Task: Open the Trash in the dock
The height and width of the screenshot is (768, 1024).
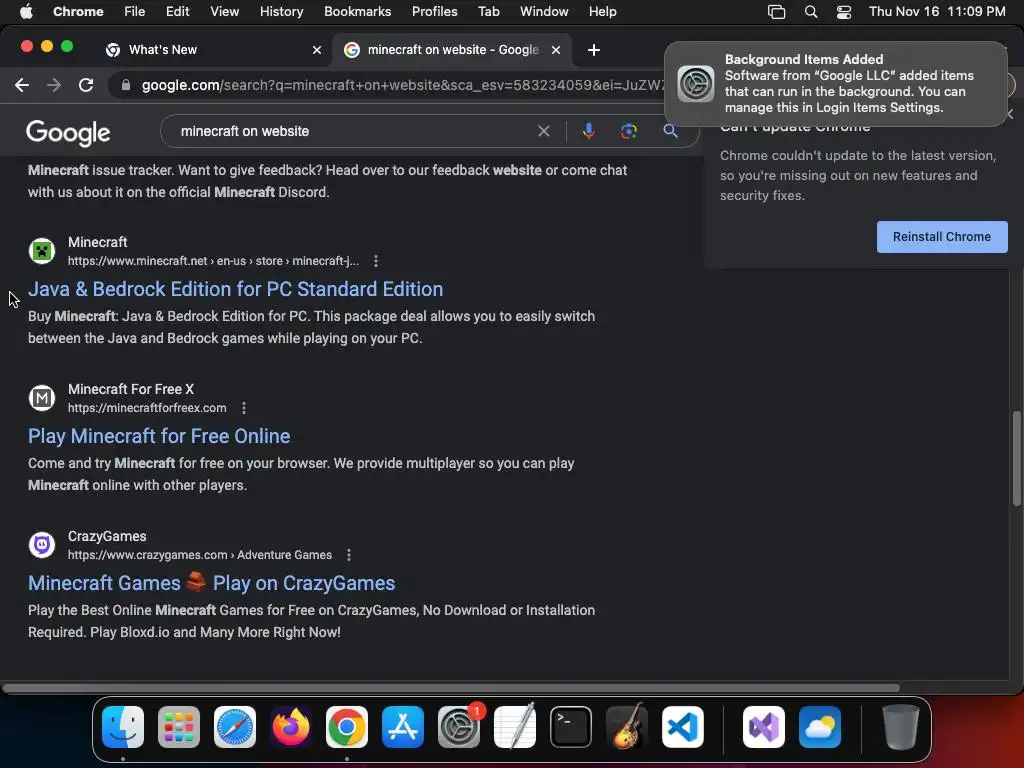Action: (x=901, y=727)
